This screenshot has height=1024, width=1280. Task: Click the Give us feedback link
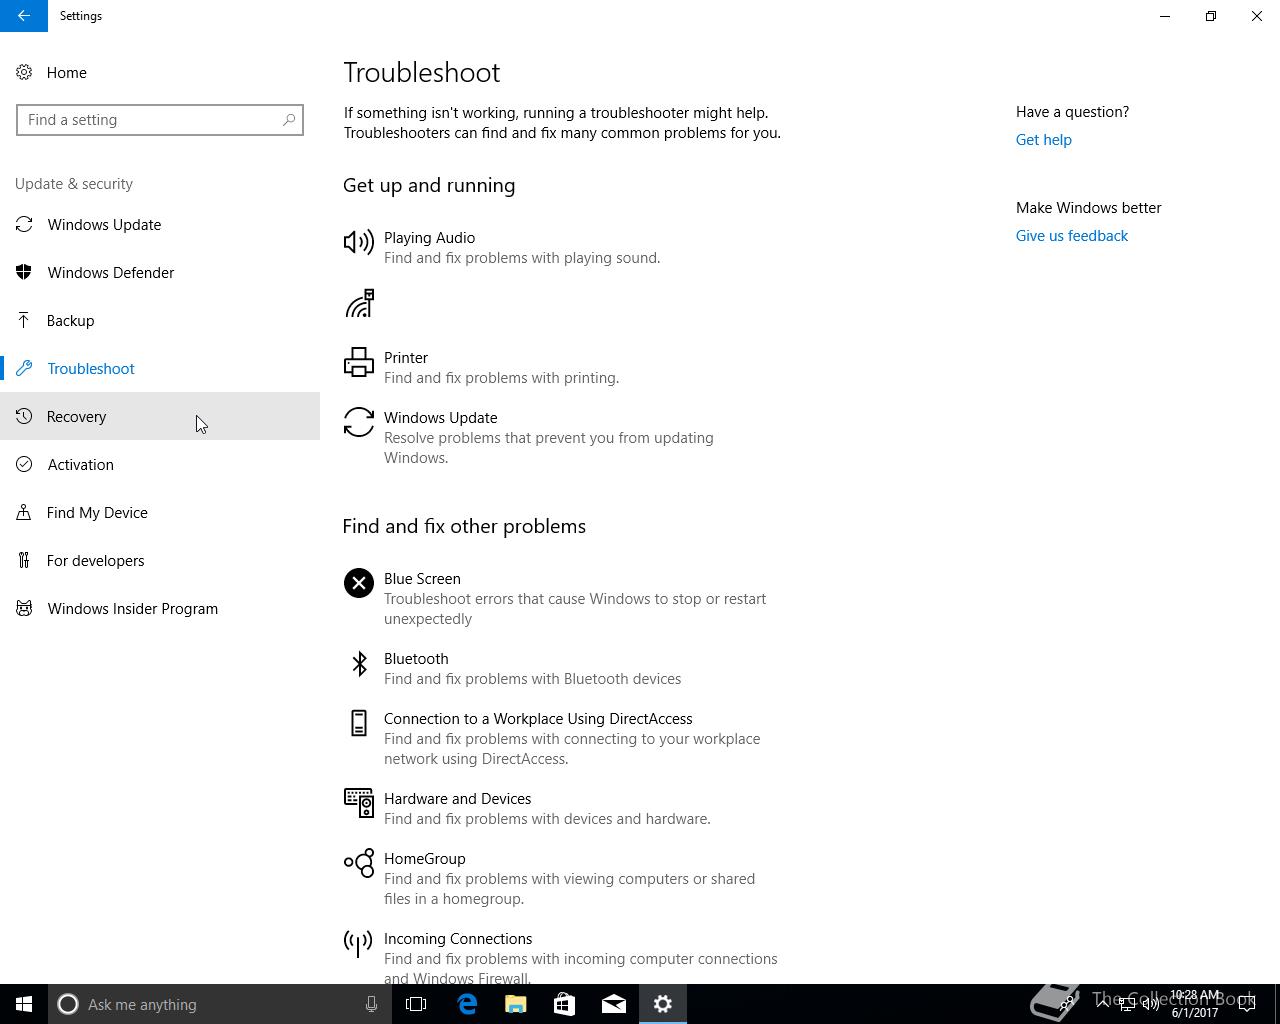click(x=1071, y=236)
